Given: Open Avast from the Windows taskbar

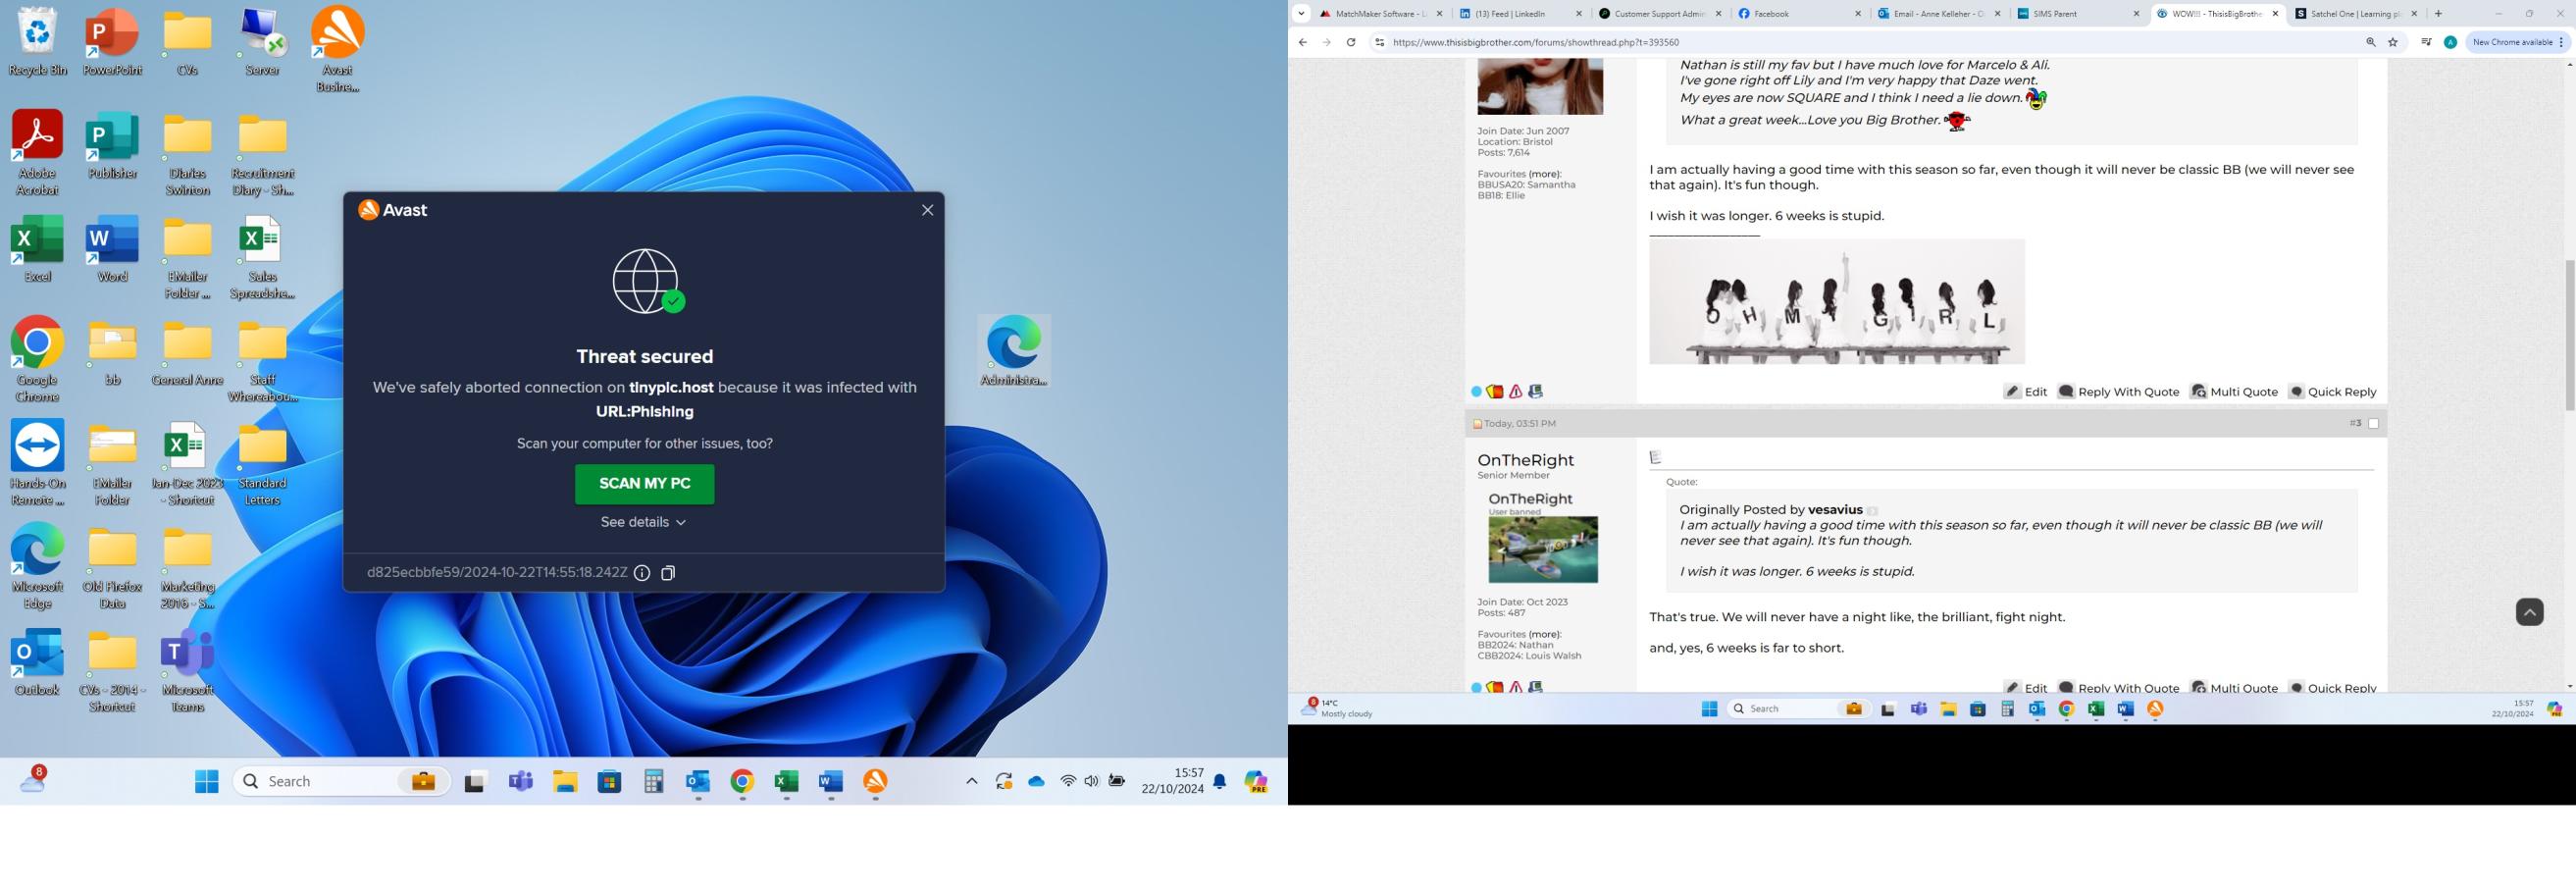Looking at the screenshot, I should 875,782.
